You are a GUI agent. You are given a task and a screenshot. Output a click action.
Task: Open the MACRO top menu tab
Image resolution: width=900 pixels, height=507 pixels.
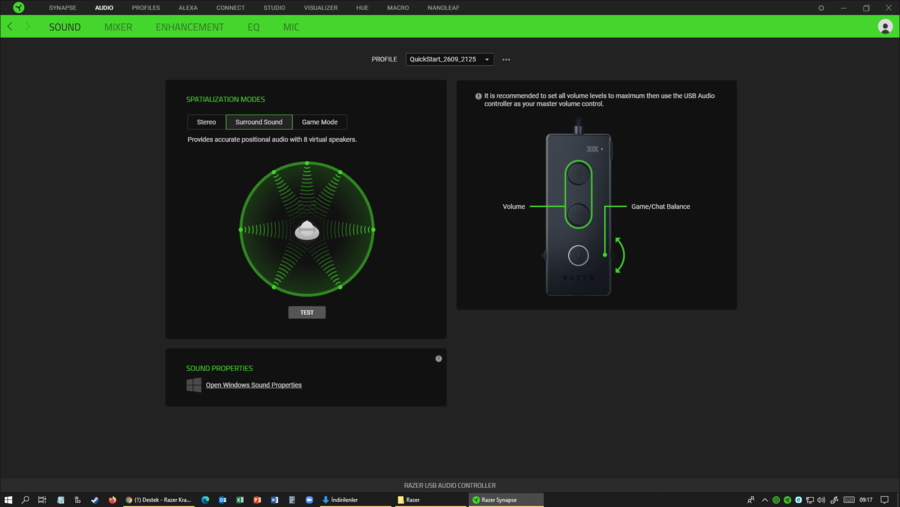pos(398,8)
